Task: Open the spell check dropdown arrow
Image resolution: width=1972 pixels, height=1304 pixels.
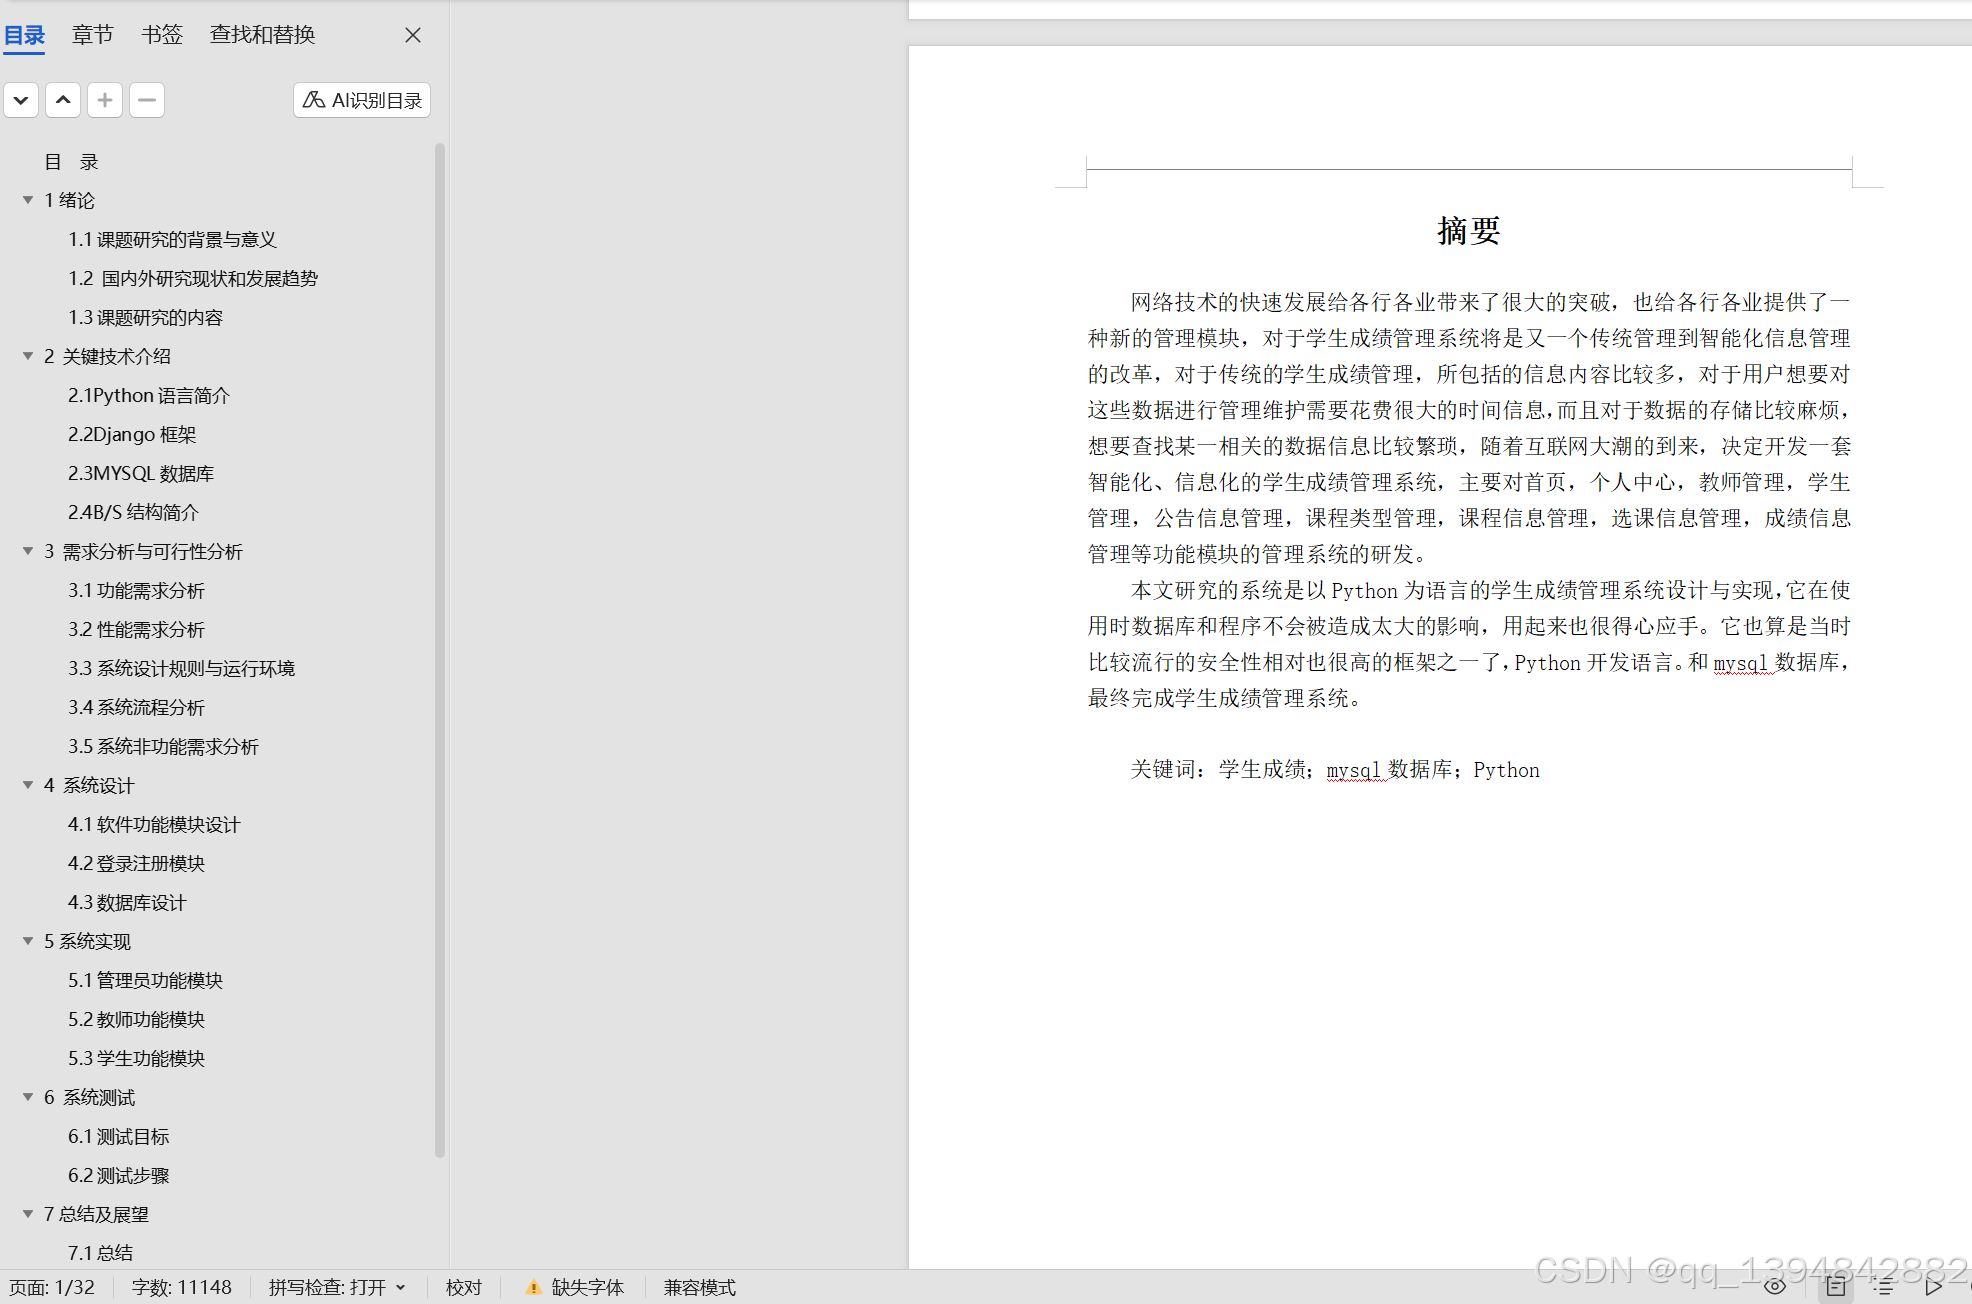Action: click(x=402, y=1287)
